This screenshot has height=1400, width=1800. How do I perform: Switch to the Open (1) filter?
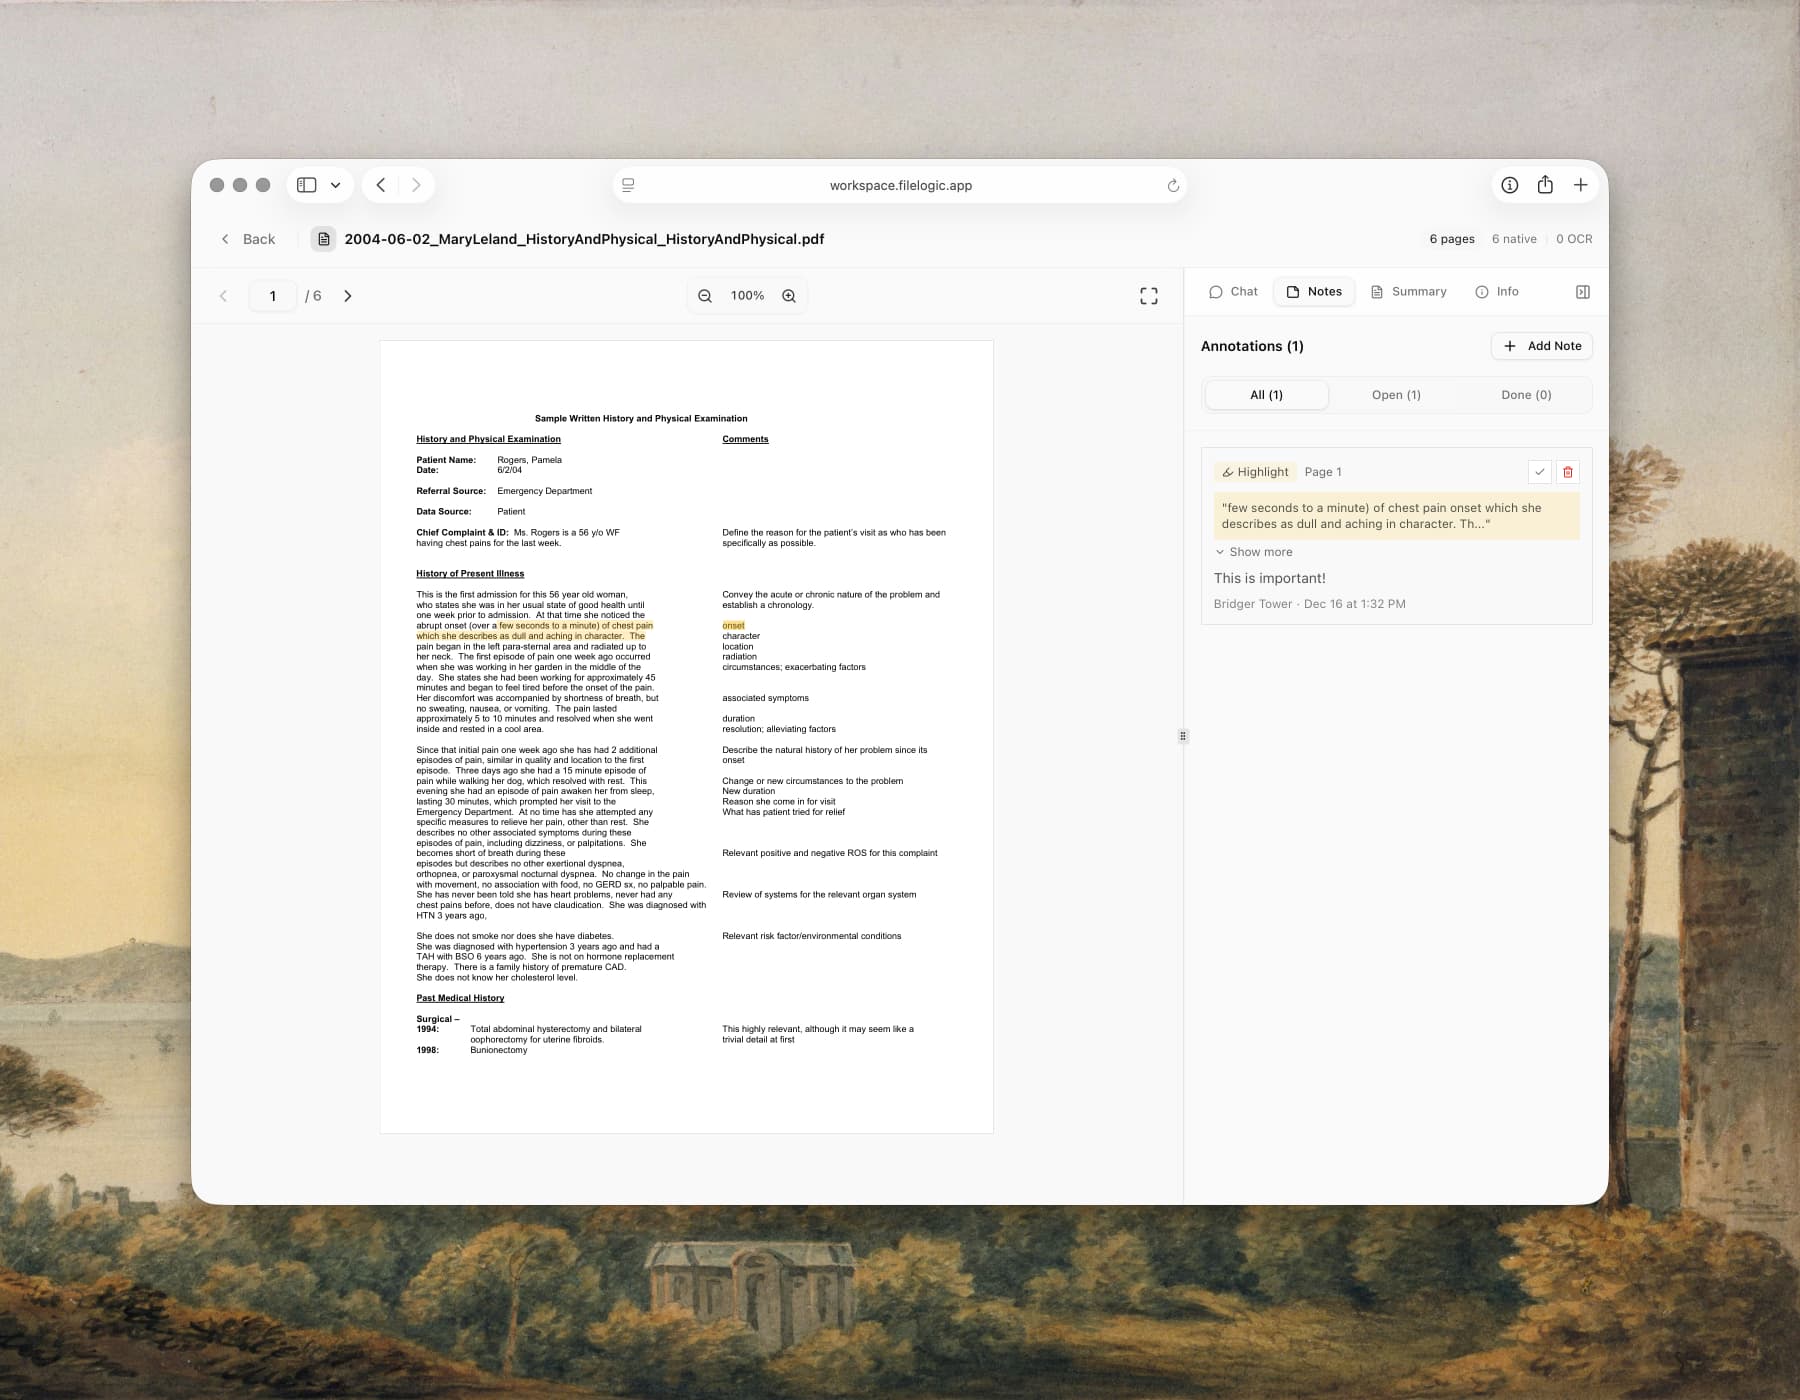[x=1396, y=394]
